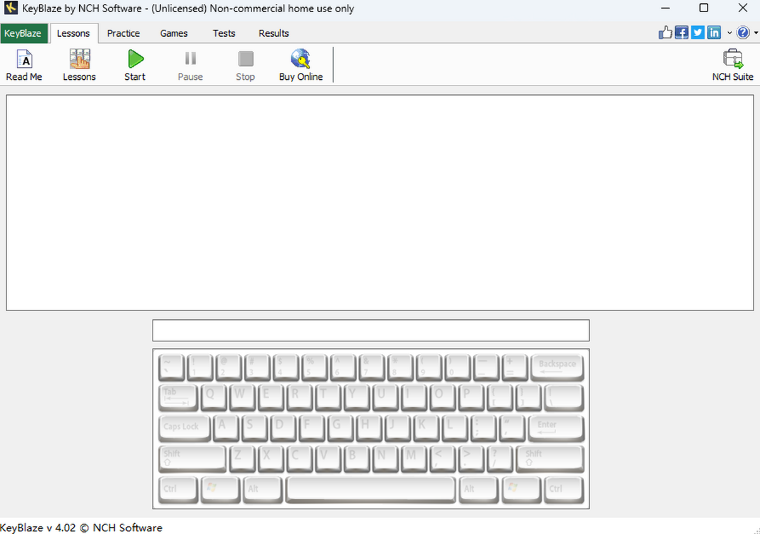Click the question mark slash key
The width and height of the screenshot is (760, 534).
(x=500, y=458)
